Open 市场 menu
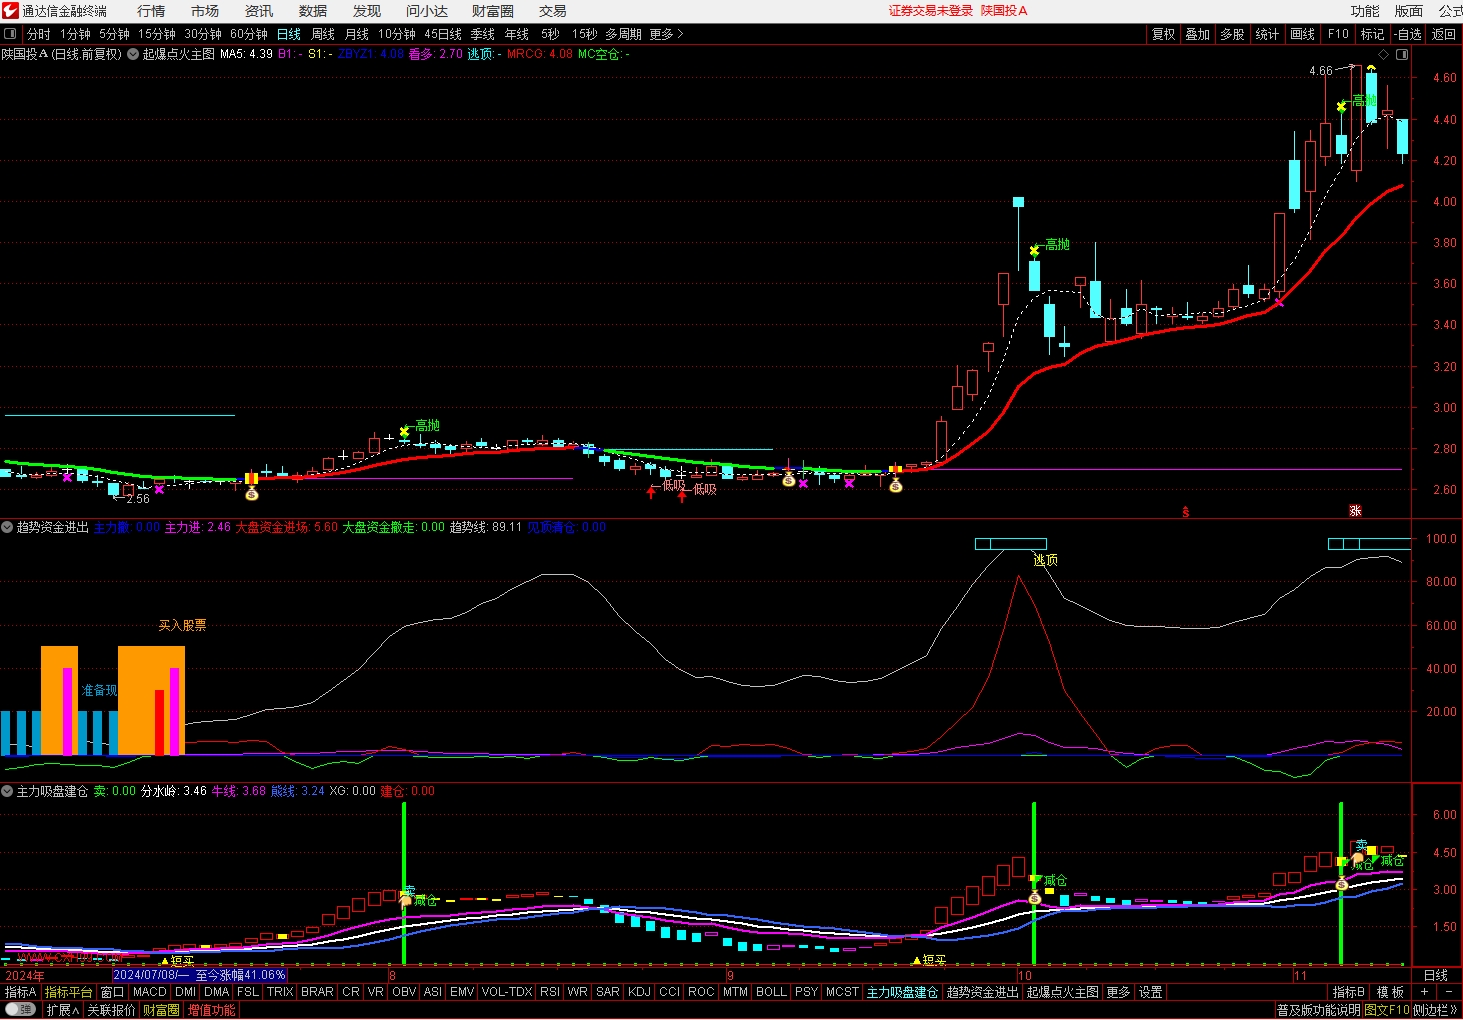This screenshot has width=1463, height=1020. [x=205, y=11]
